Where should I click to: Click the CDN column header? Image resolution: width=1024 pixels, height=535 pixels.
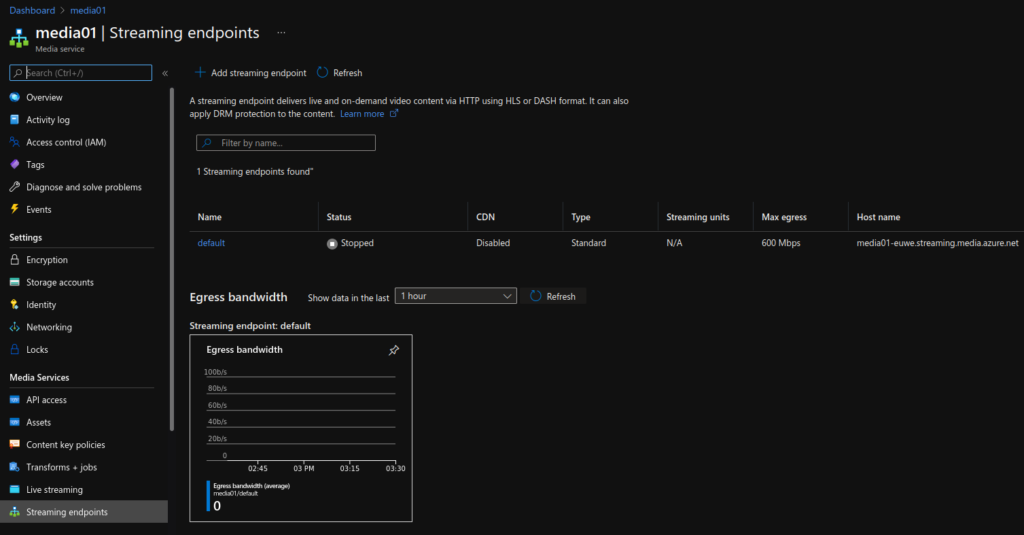click(x=485, y=217)
